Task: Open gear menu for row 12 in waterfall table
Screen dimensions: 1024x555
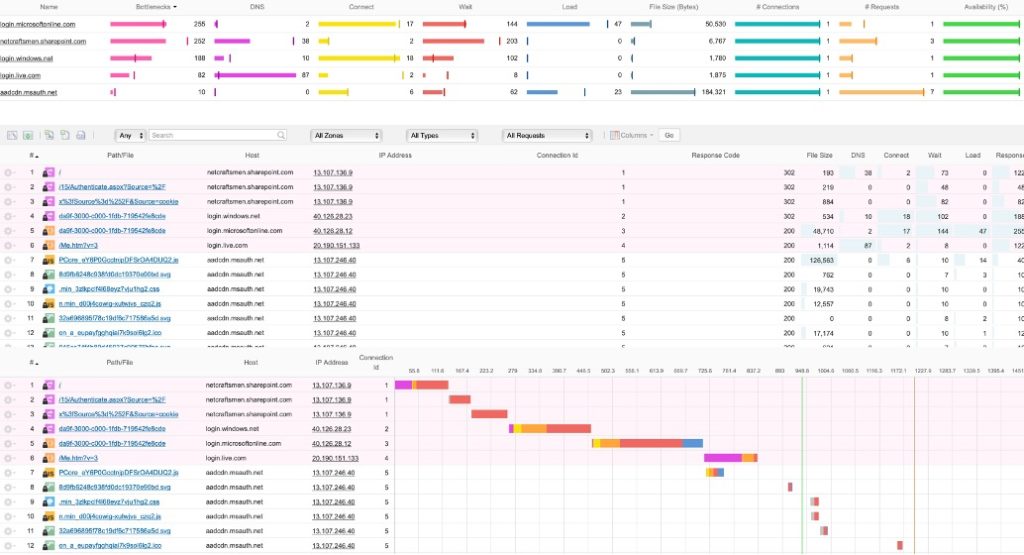Action: click(x=11, y=545)
